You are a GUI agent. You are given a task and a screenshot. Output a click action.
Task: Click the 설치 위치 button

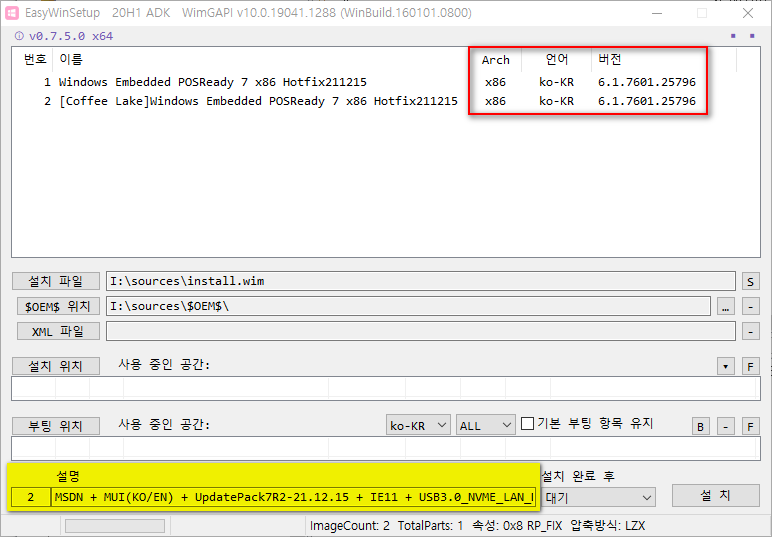click(x=56, y=366)
